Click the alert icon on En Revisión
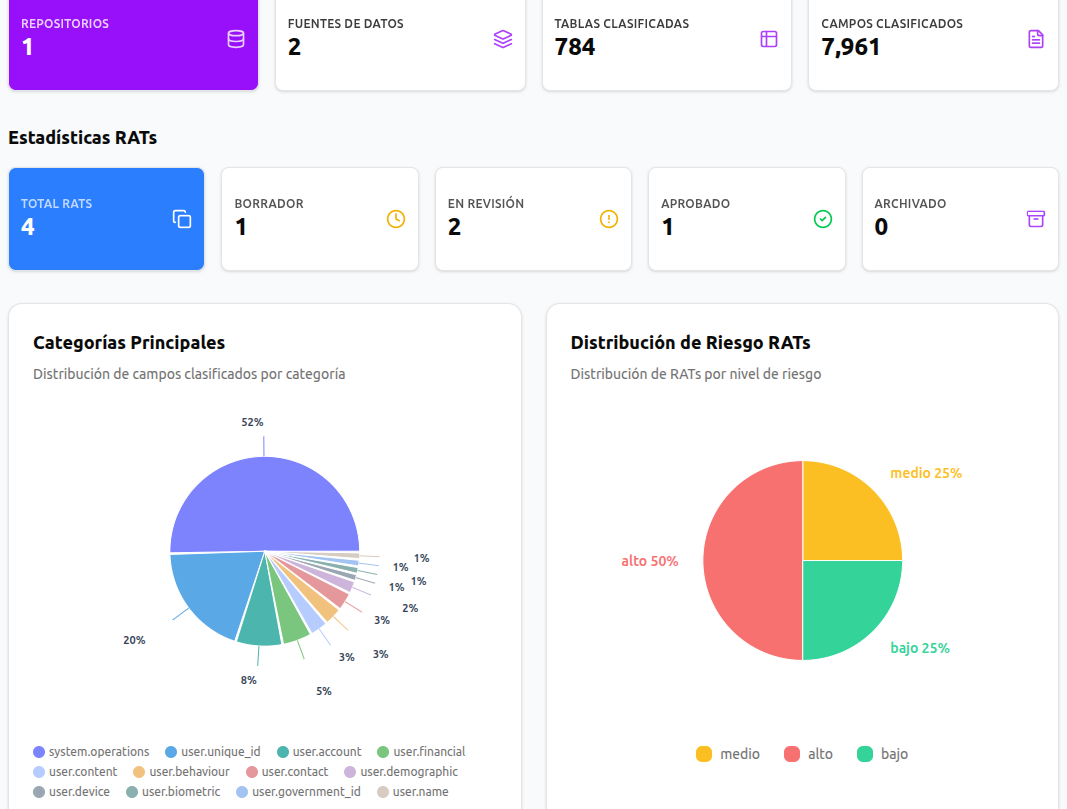Screen dimensions: 1067x809 pyautogui.click(x=608, y=219)
